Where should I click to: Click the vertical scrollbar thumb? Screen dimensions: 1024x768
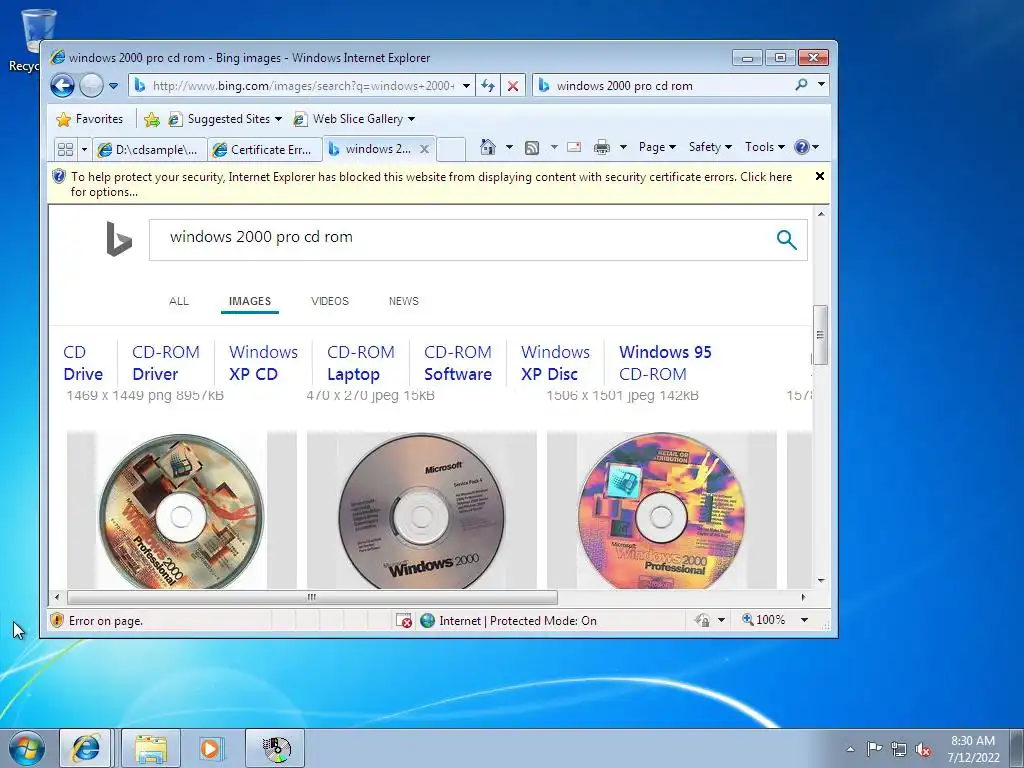tap(820, 335)
